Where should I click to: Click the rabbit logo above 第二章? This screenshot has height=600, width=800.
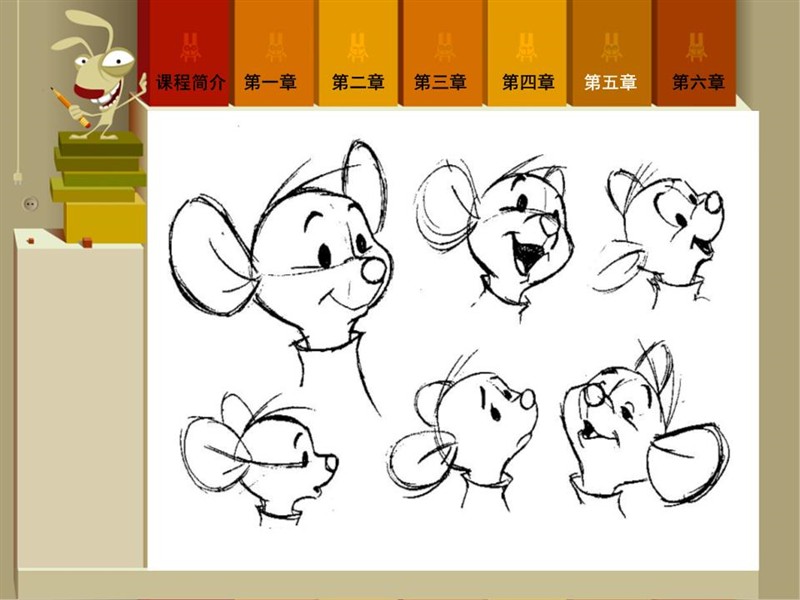click(x=358, y=47)
